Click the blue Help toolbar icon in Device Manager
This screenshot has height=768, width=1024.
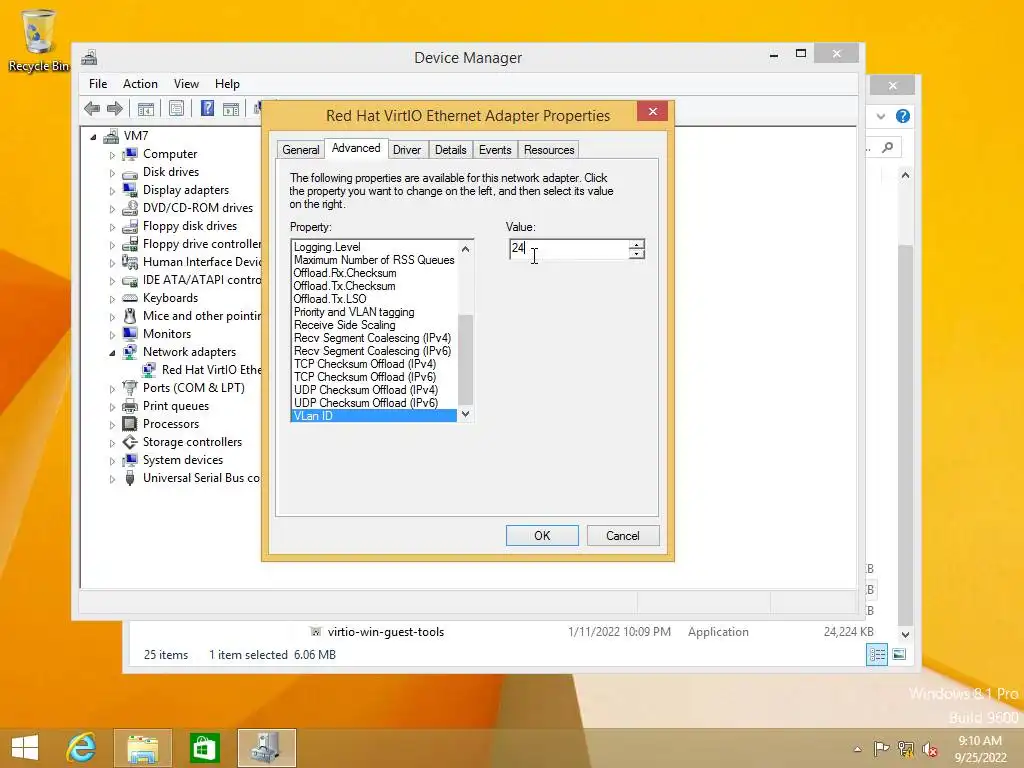coord(207,108)
